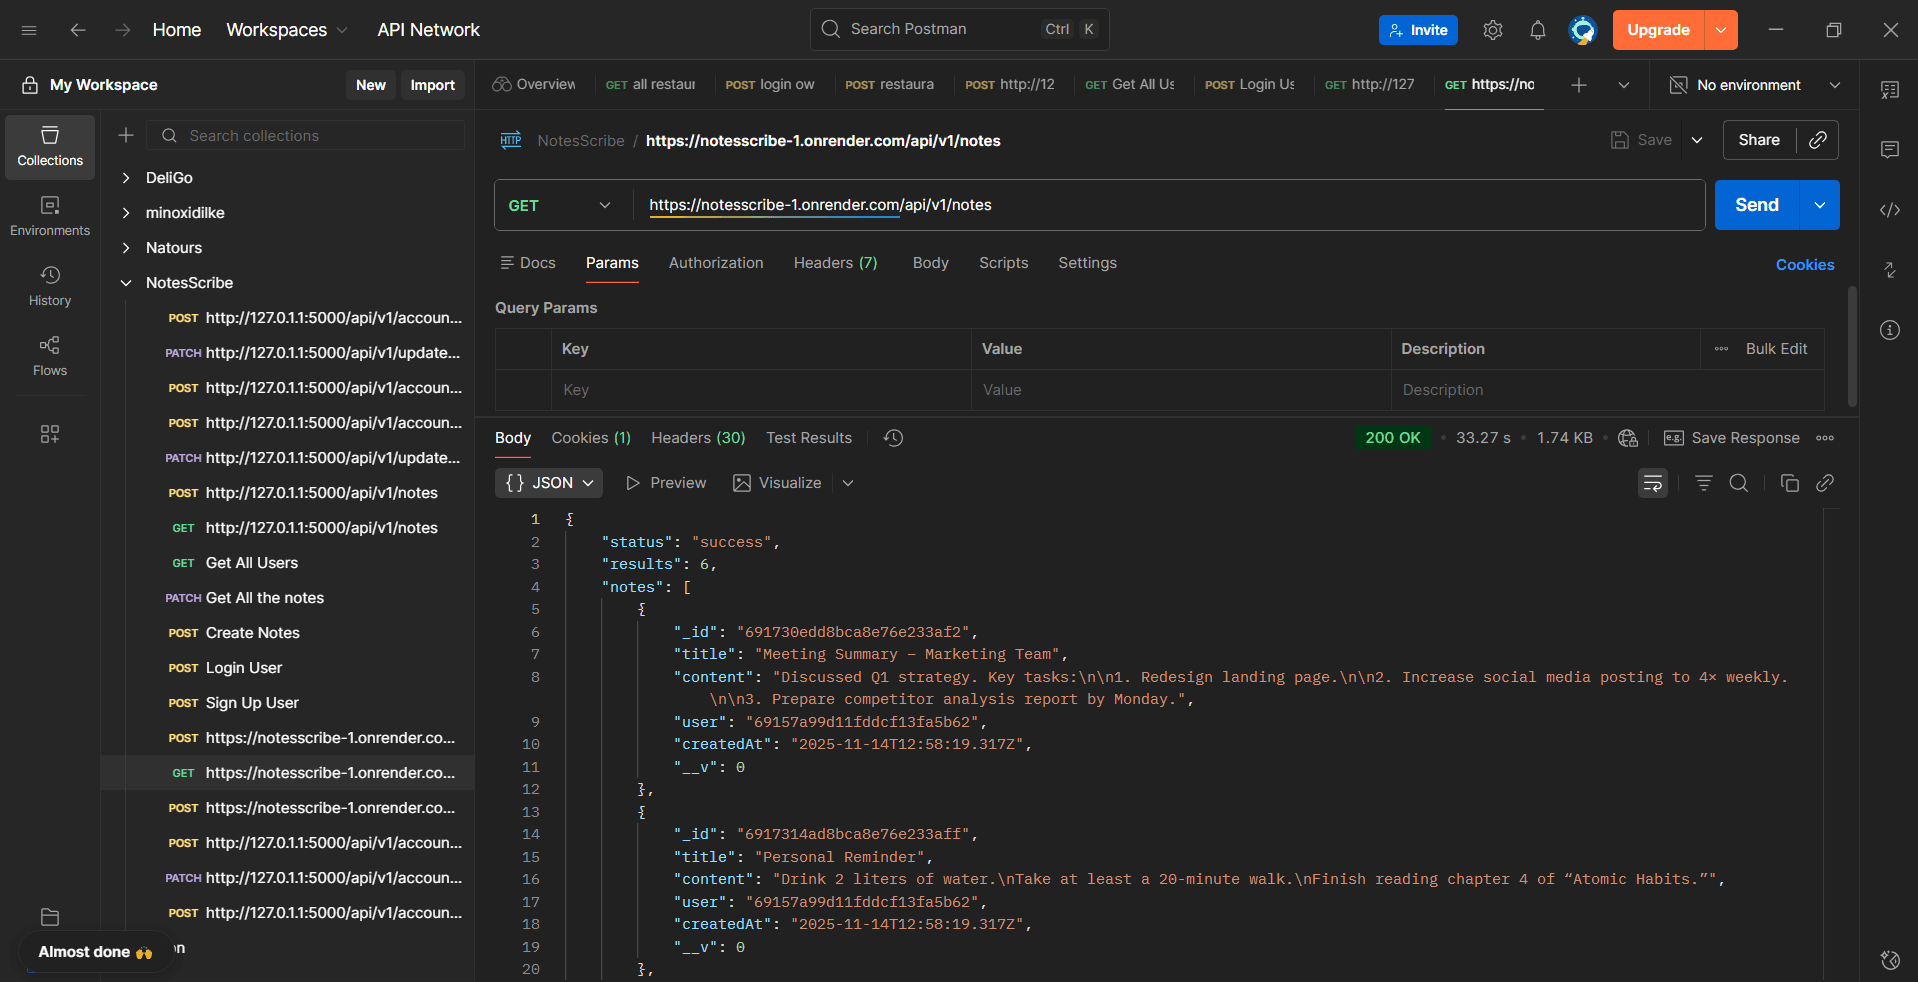This screenshot has width=1918, height=982.
Task: Copy the response body to clipboard
Action: (1790, 483)
